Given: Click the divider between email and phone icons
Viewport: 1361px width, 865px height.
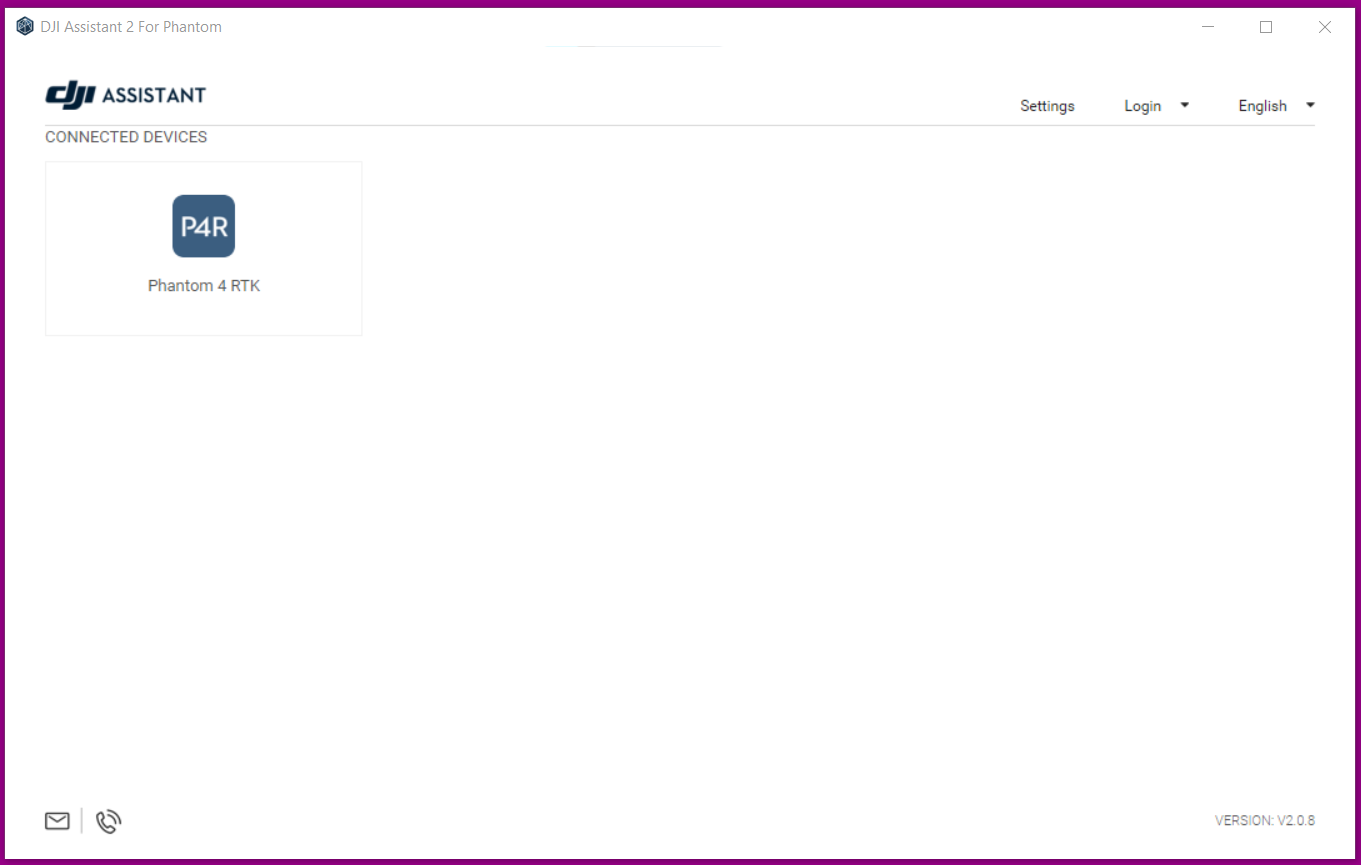Looking at the screenshot, I should tap(82, 821).
